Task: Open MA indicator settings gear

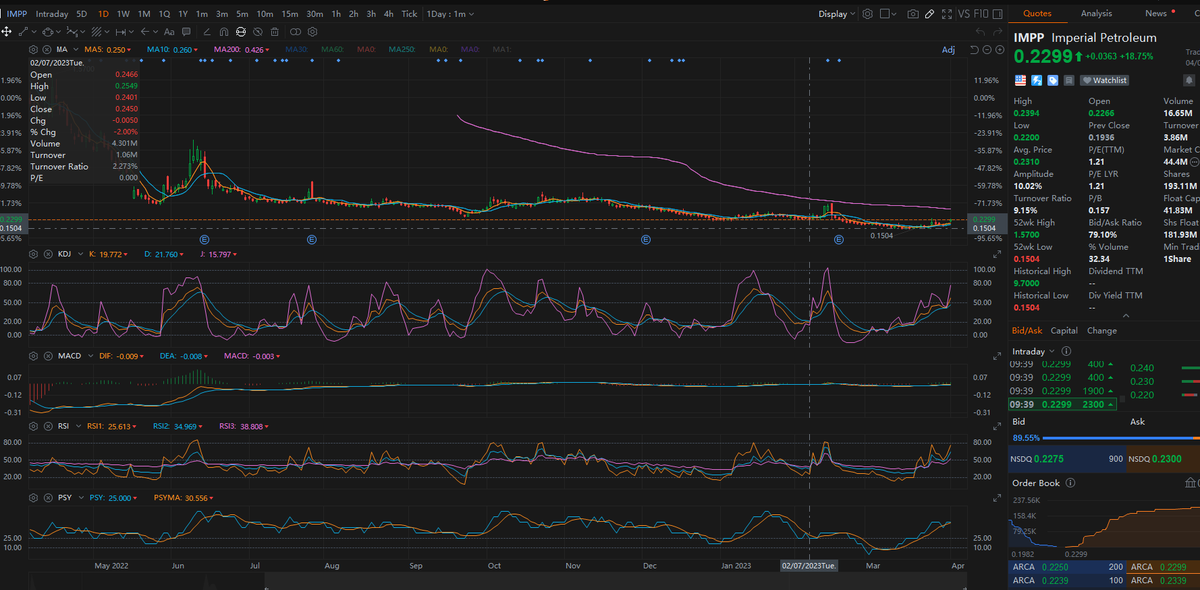Action: [33, 49]
